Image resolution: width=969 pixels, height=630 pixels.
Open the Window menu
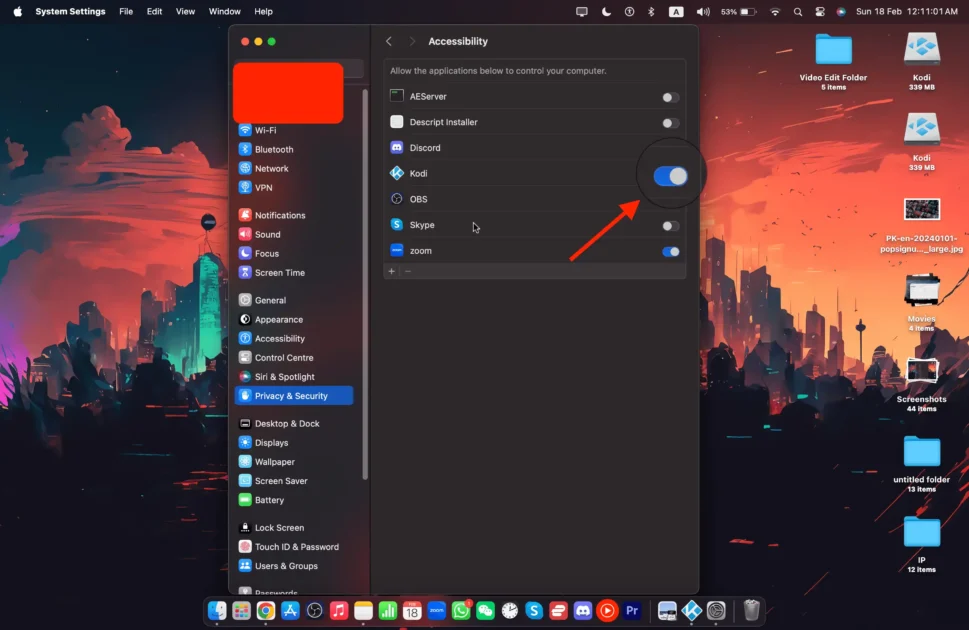(224, 11)
